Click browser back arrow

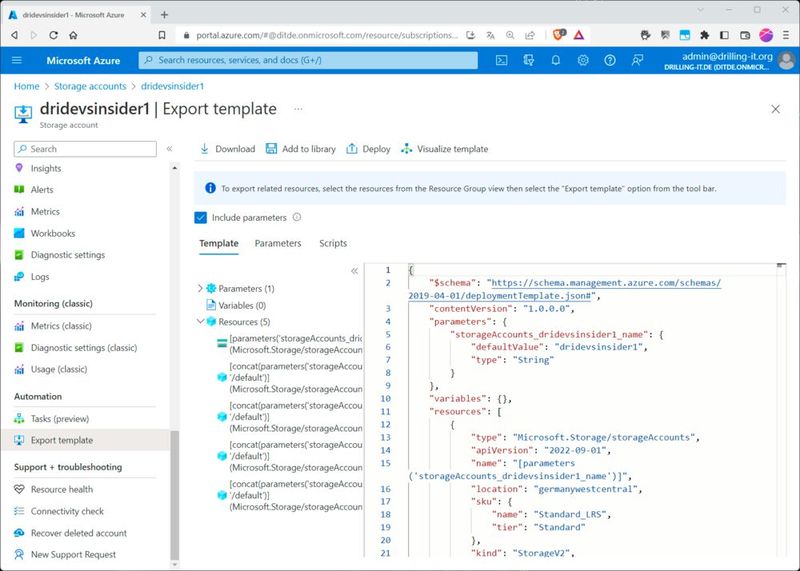coord(14,35)
